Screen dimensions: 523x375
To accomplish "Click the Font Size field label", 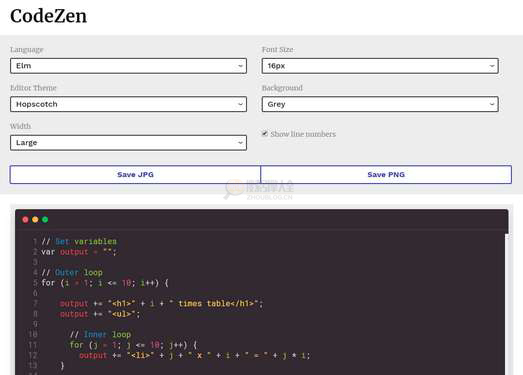I will coord(278,50).
